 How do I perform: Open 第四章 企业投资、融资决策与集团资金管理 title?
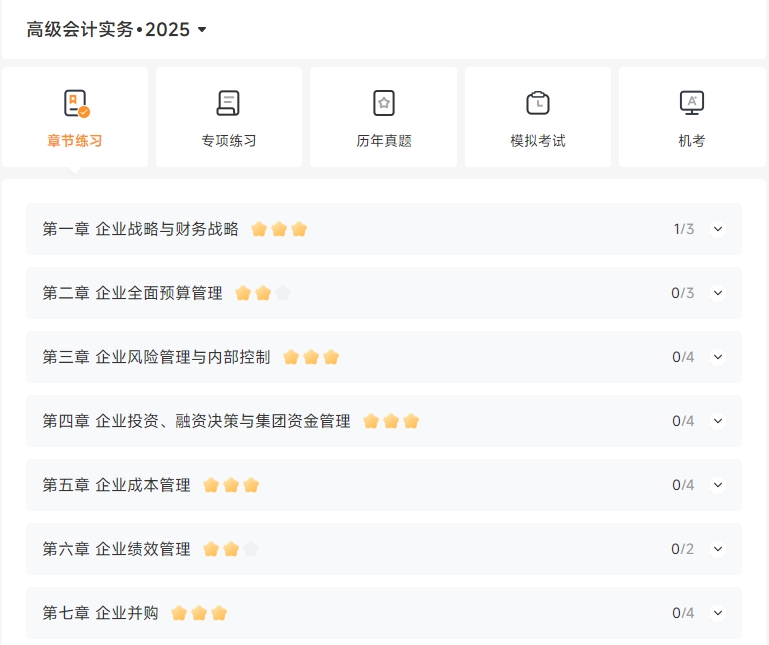[x=196, y=421]
